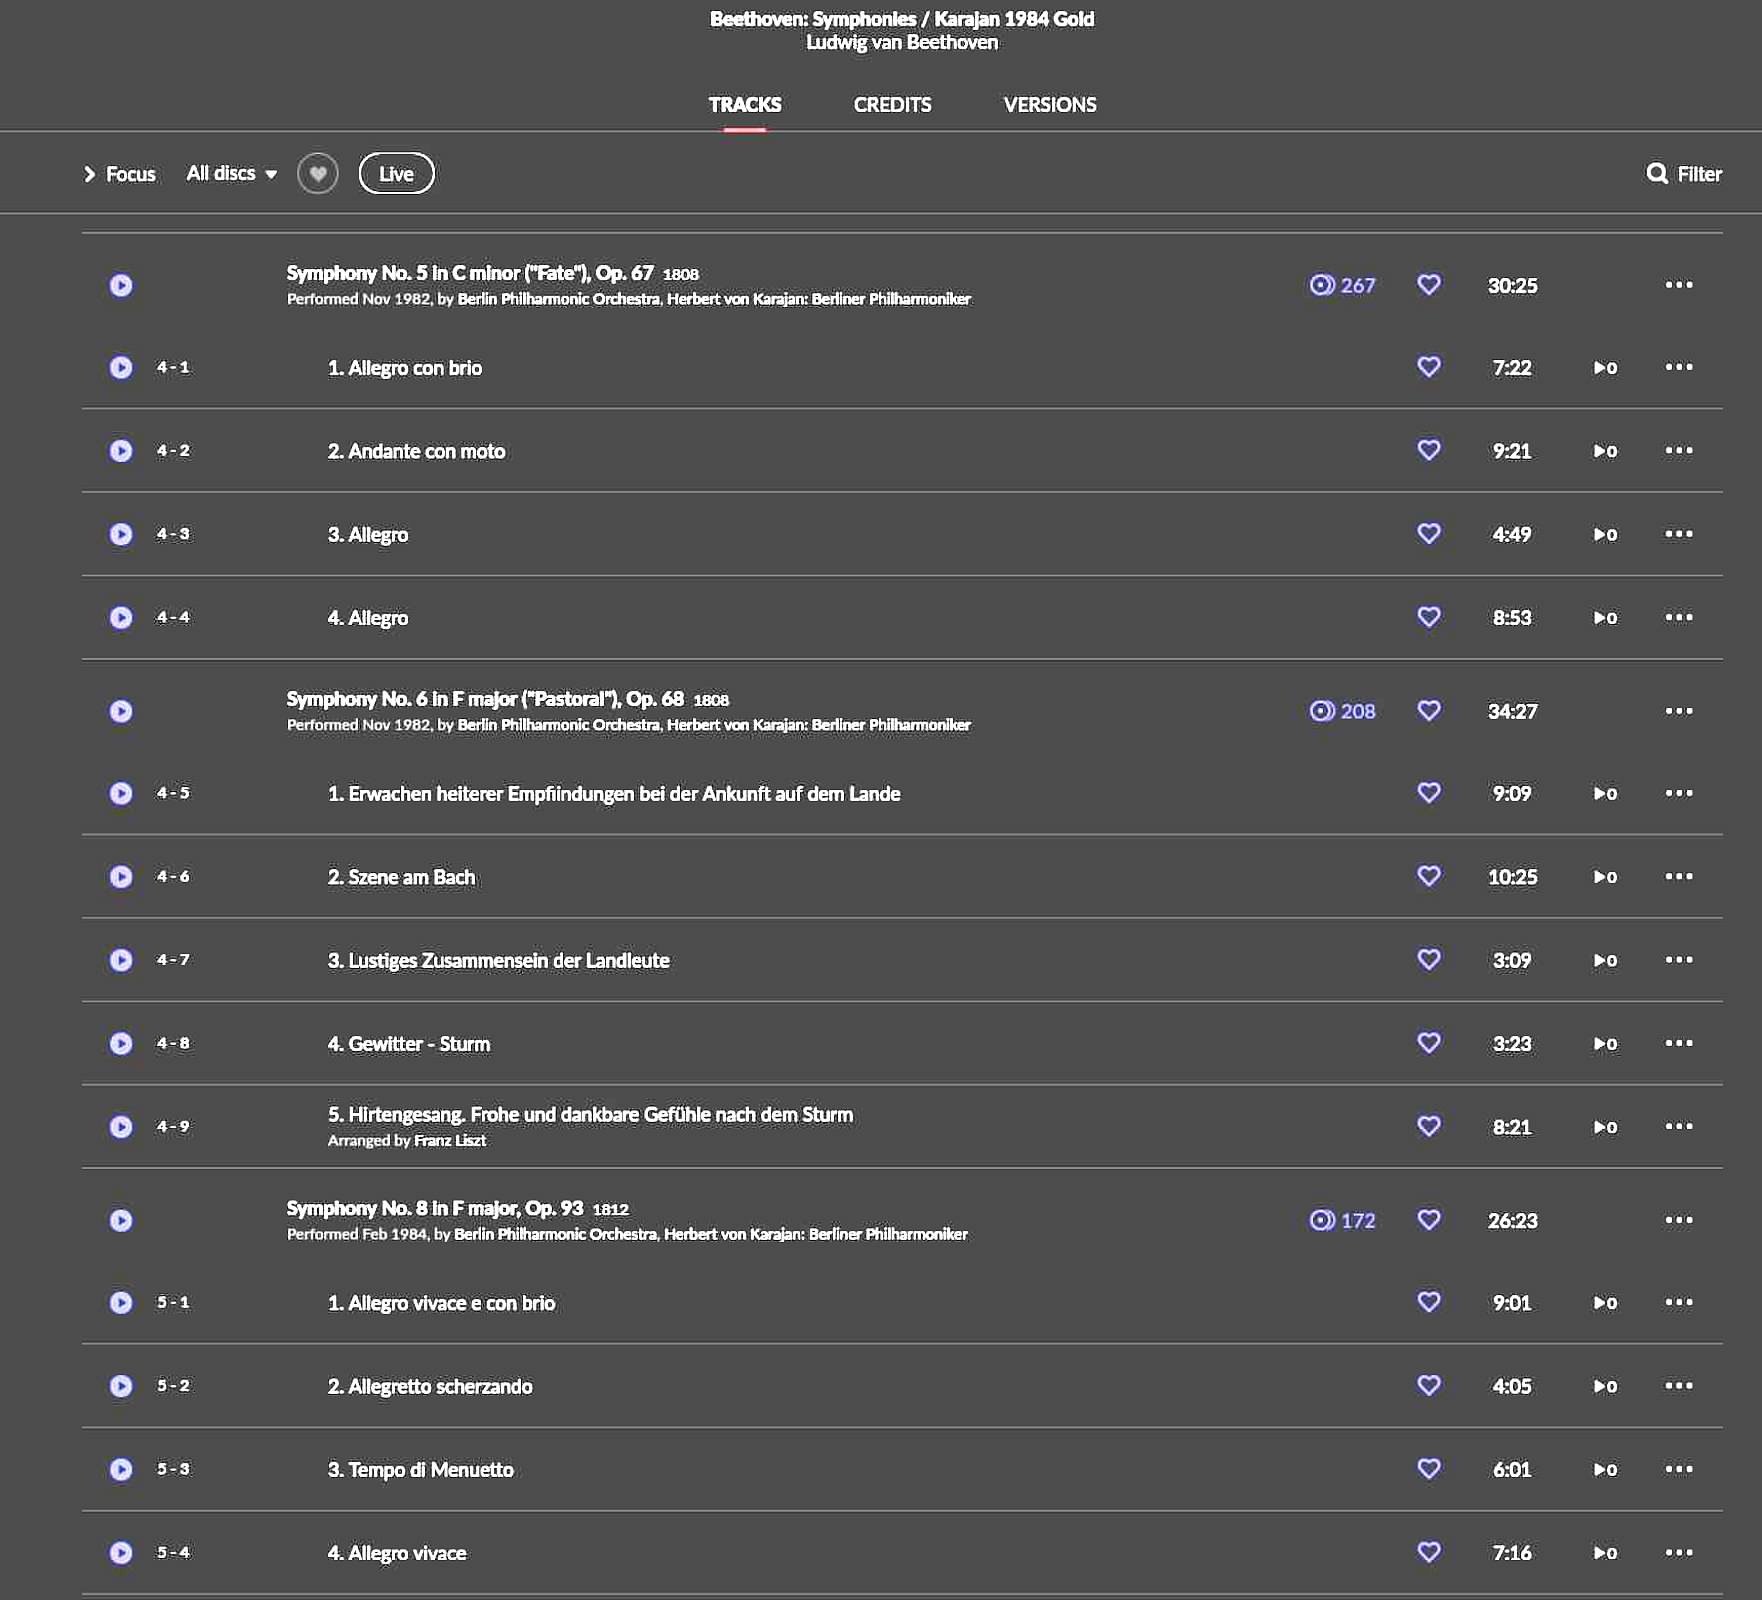The image size is (1762, 1600).
Task: Open more options for Hirtengesang track
Action: [x=1679, y=1127]
